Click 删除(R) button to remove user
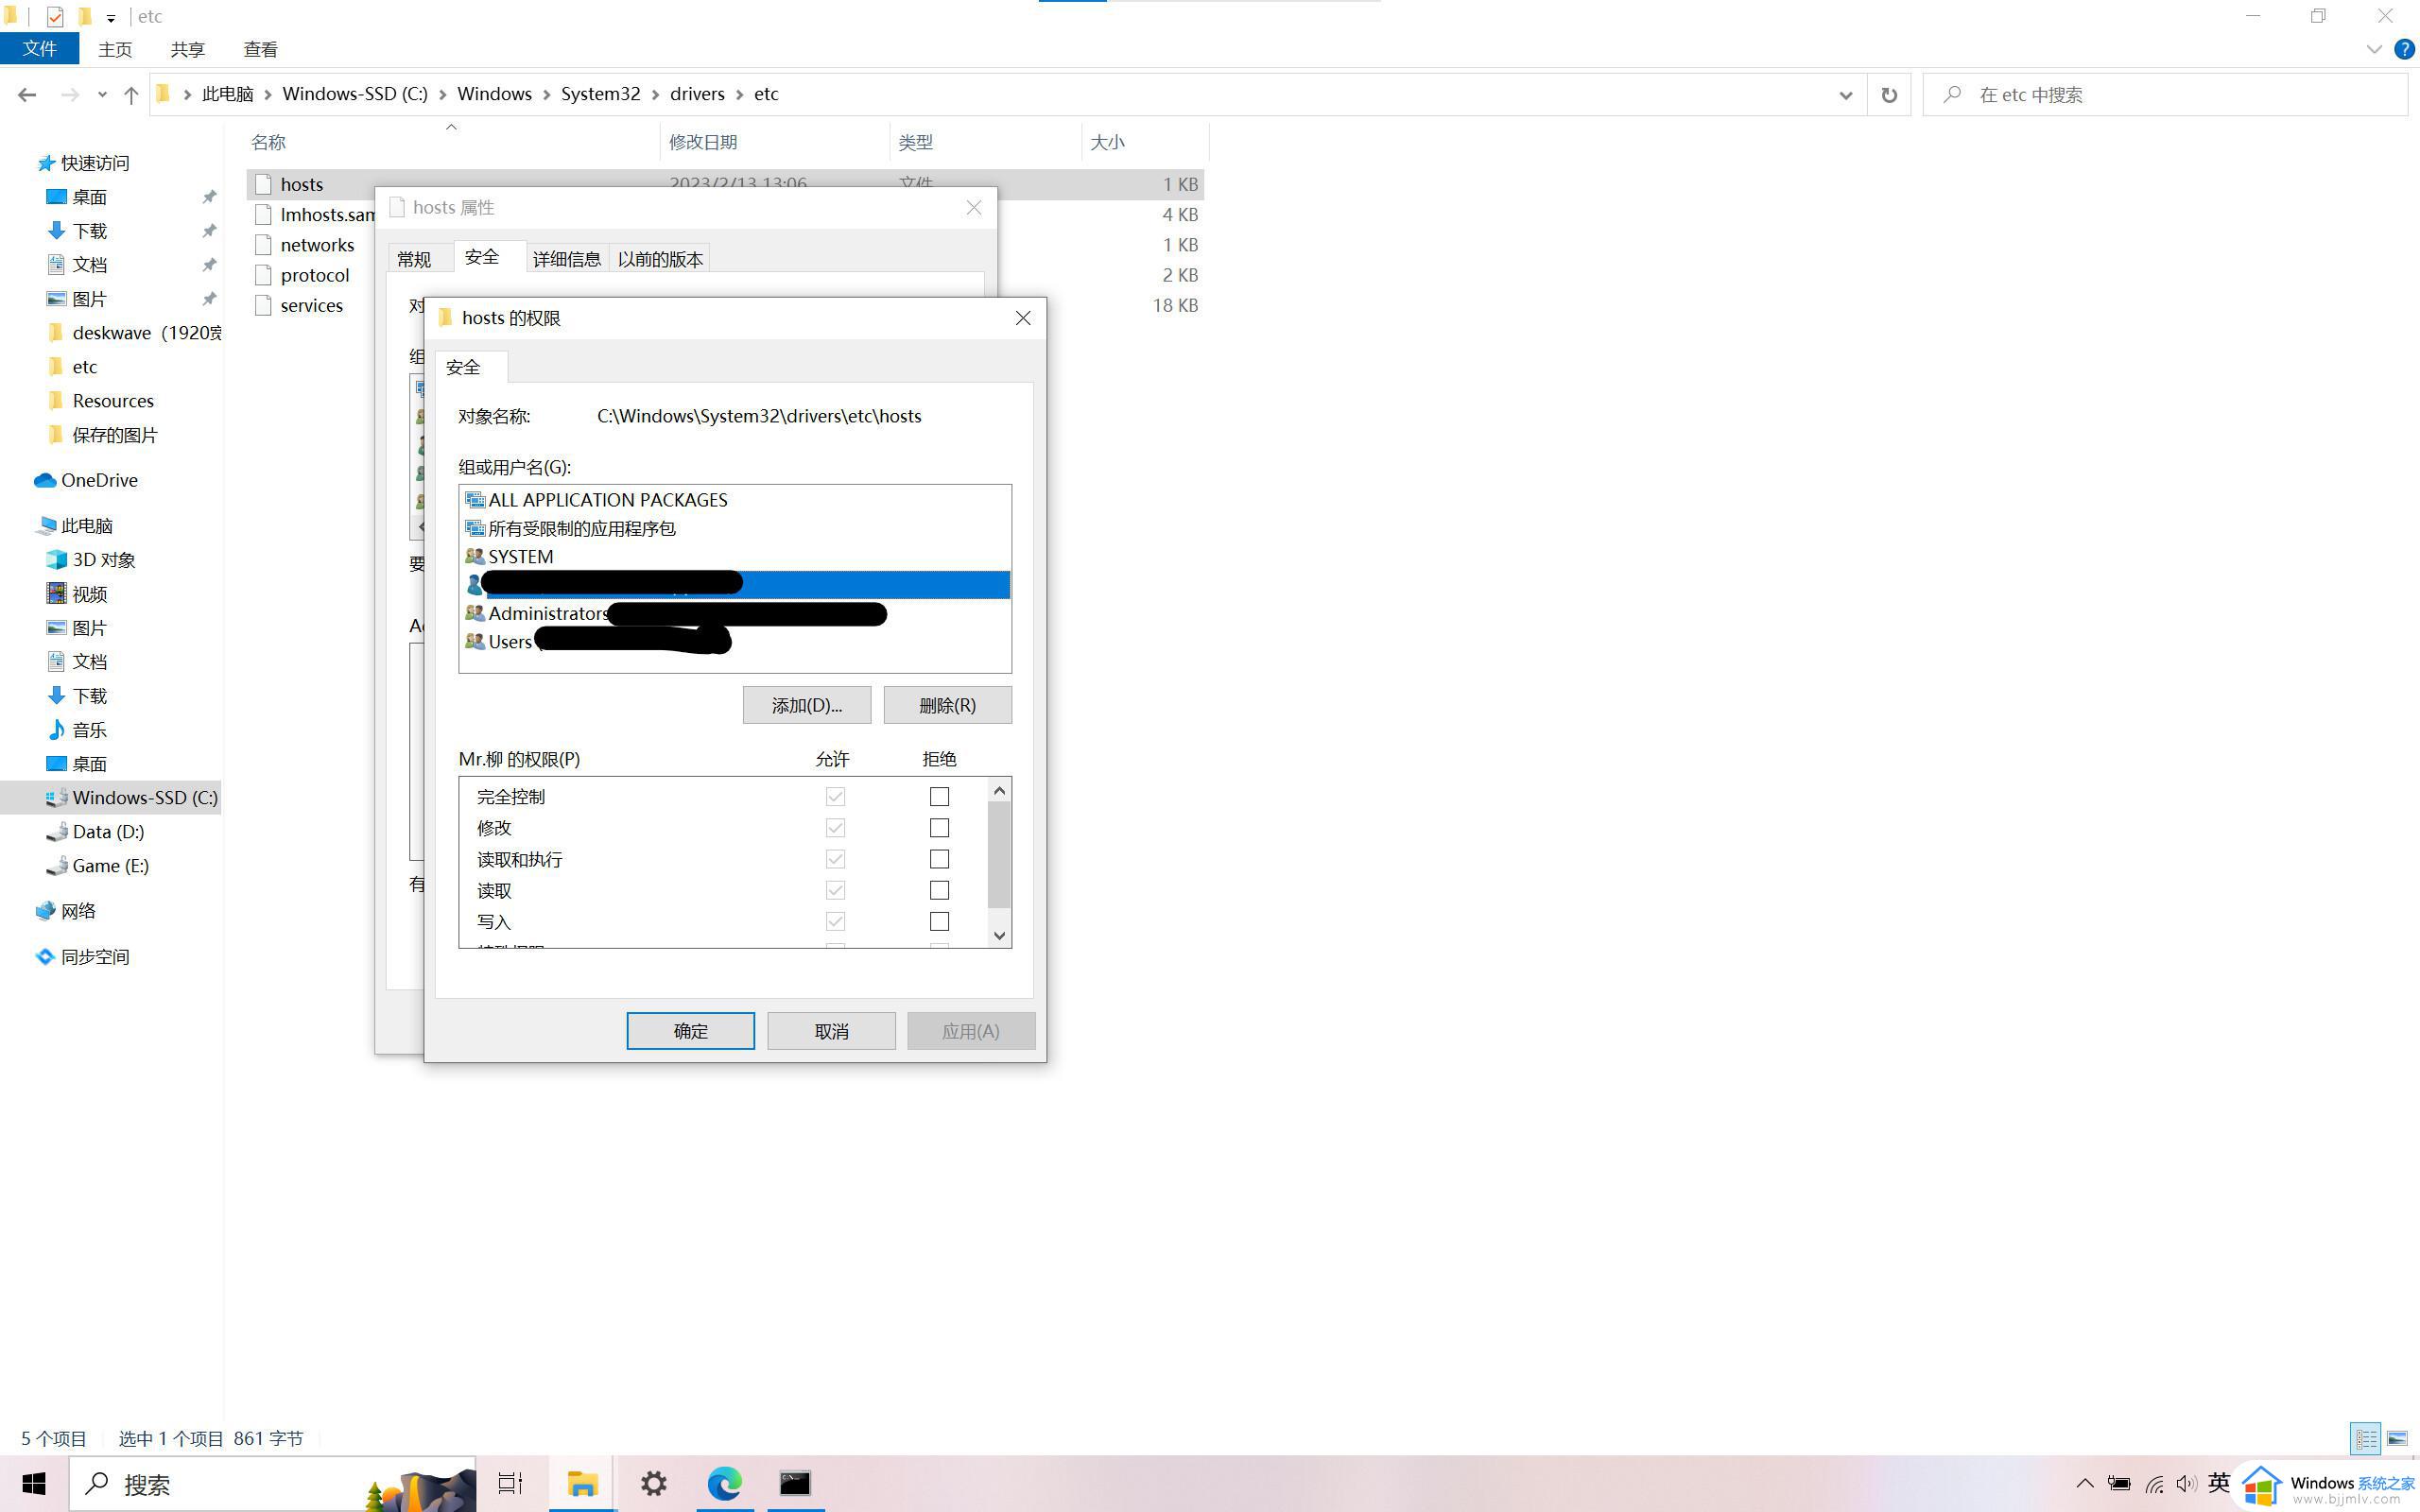This screenshot has width=2420, height=1512. pos(948,704)
